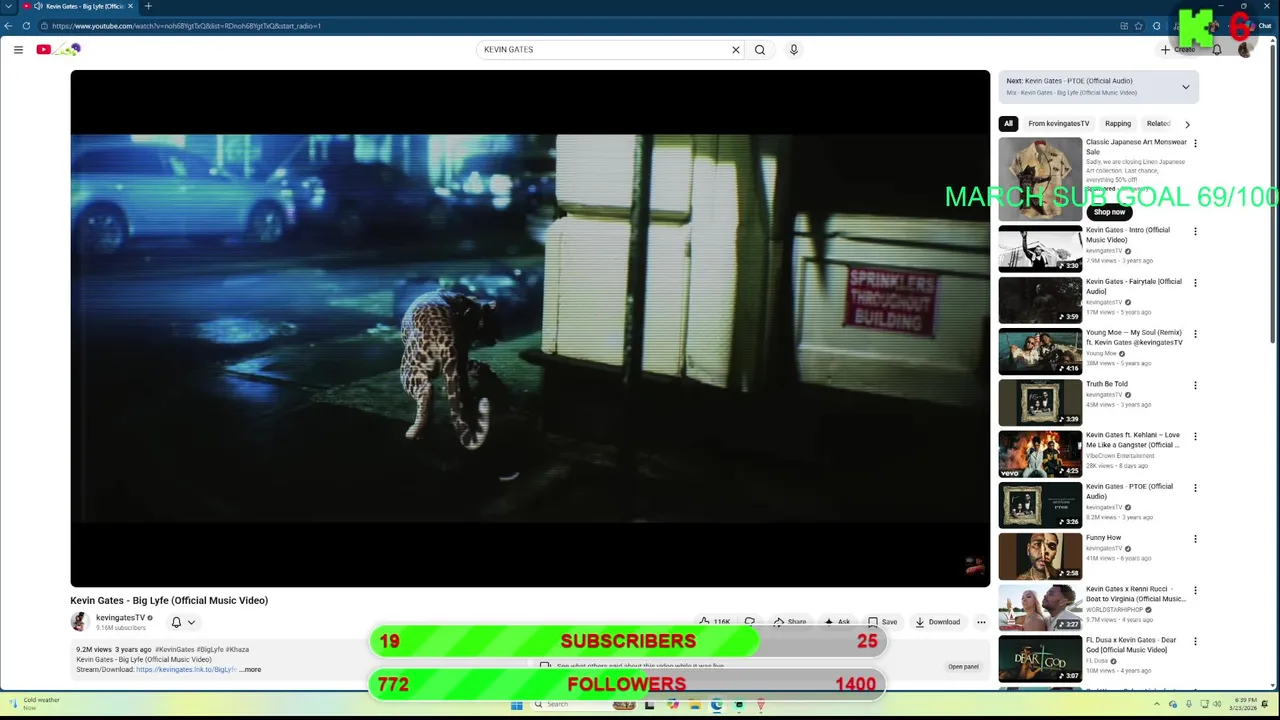This screenshot has height=720, width=1280.
Task: Open YouTube notifications bell in header
Action: click(x=1217, y=49)
